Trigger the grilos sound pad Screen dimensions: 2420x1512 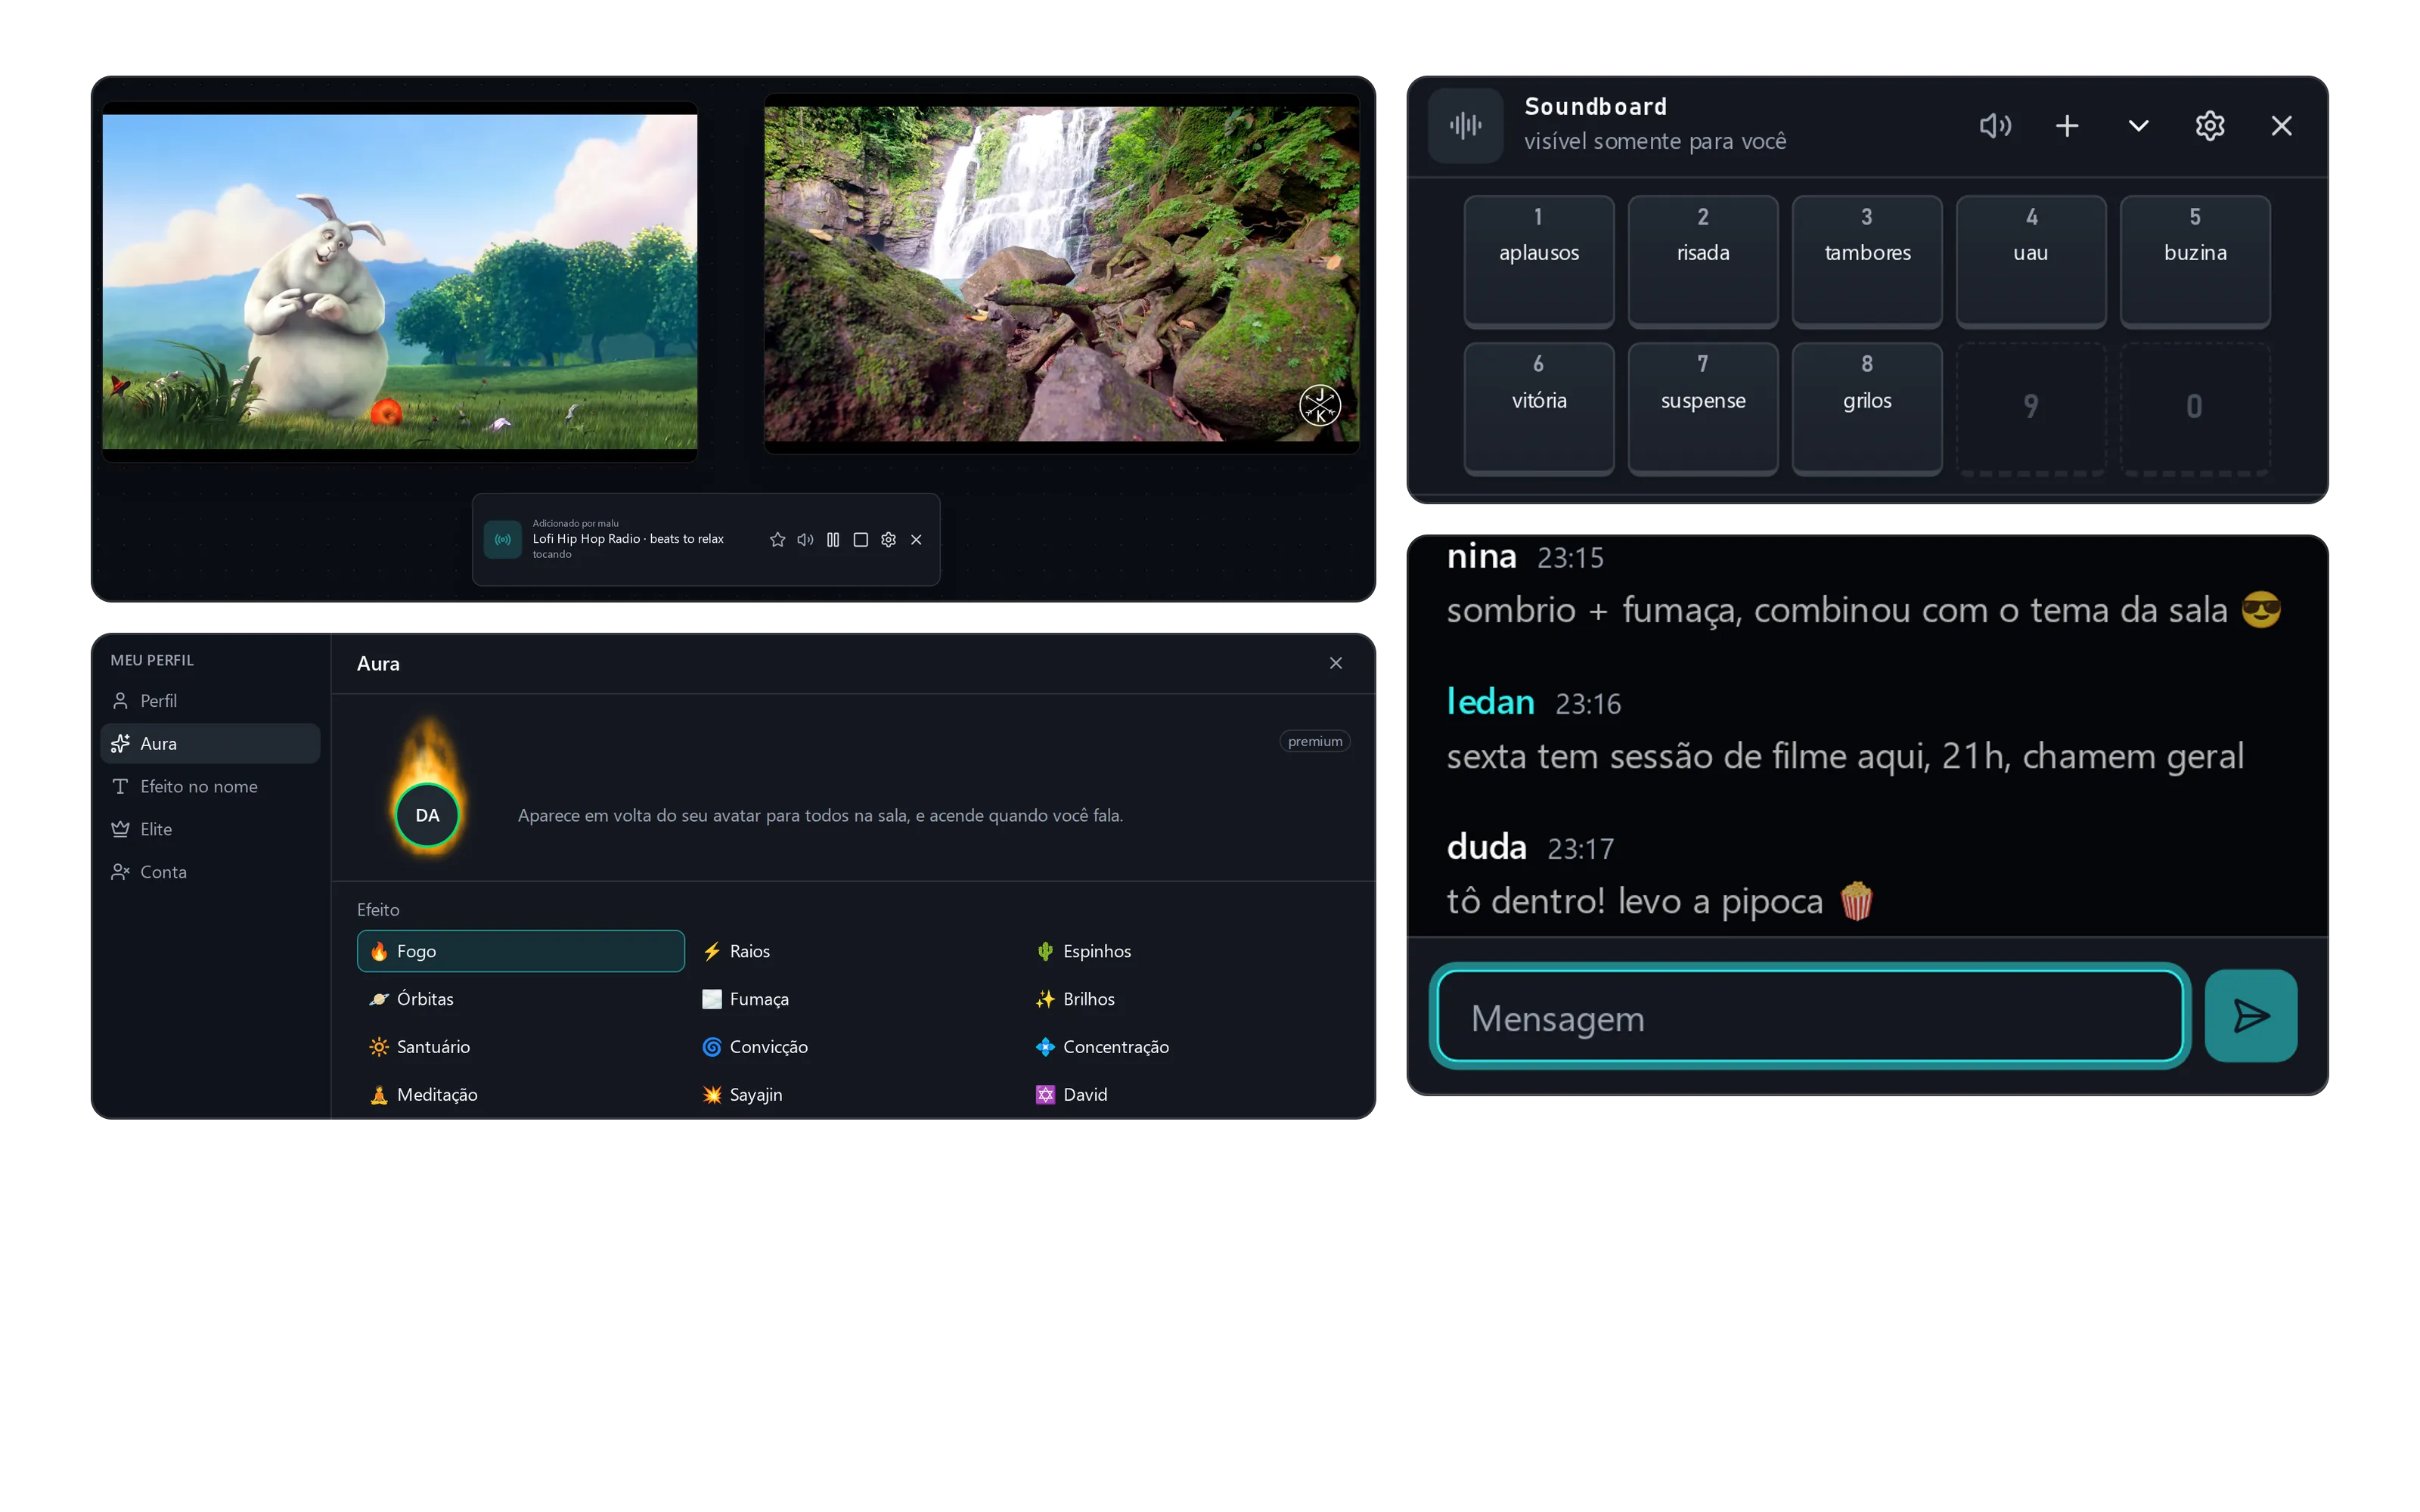point(1867,408)
